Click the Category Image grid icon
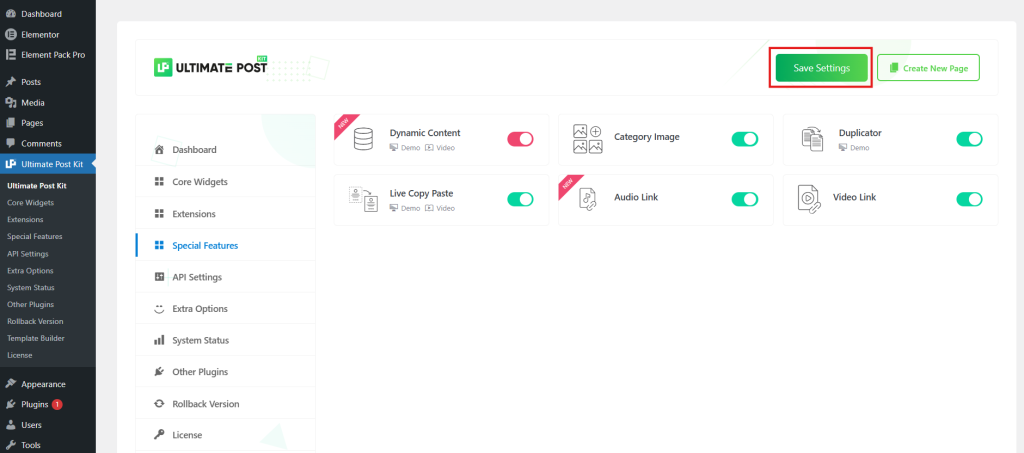1024x453 pixels. coord(588,139)
